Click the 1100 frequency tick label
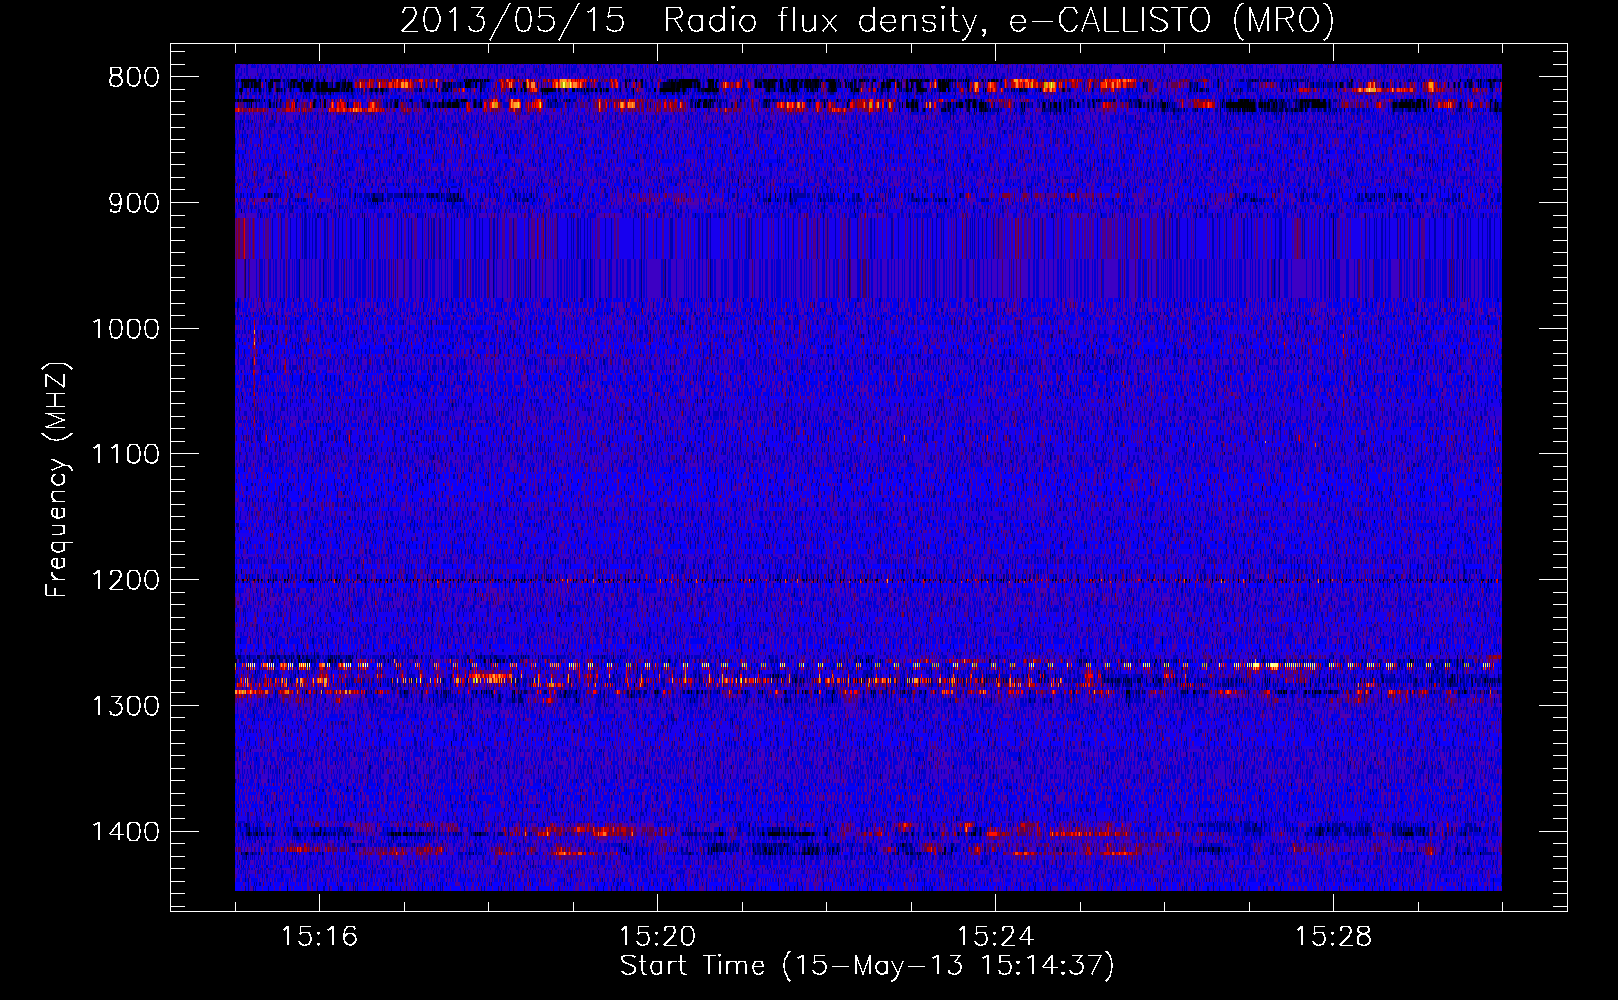 125,455
